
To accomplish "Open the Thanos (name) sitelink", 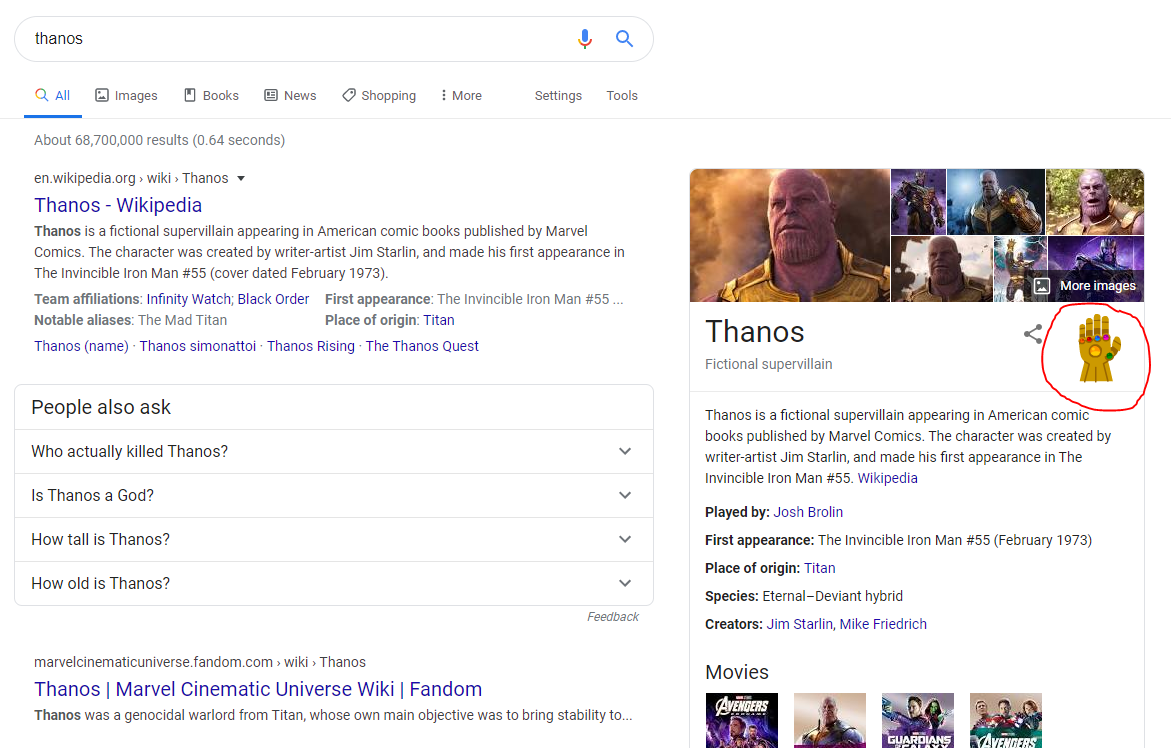I will coord(81,346).
